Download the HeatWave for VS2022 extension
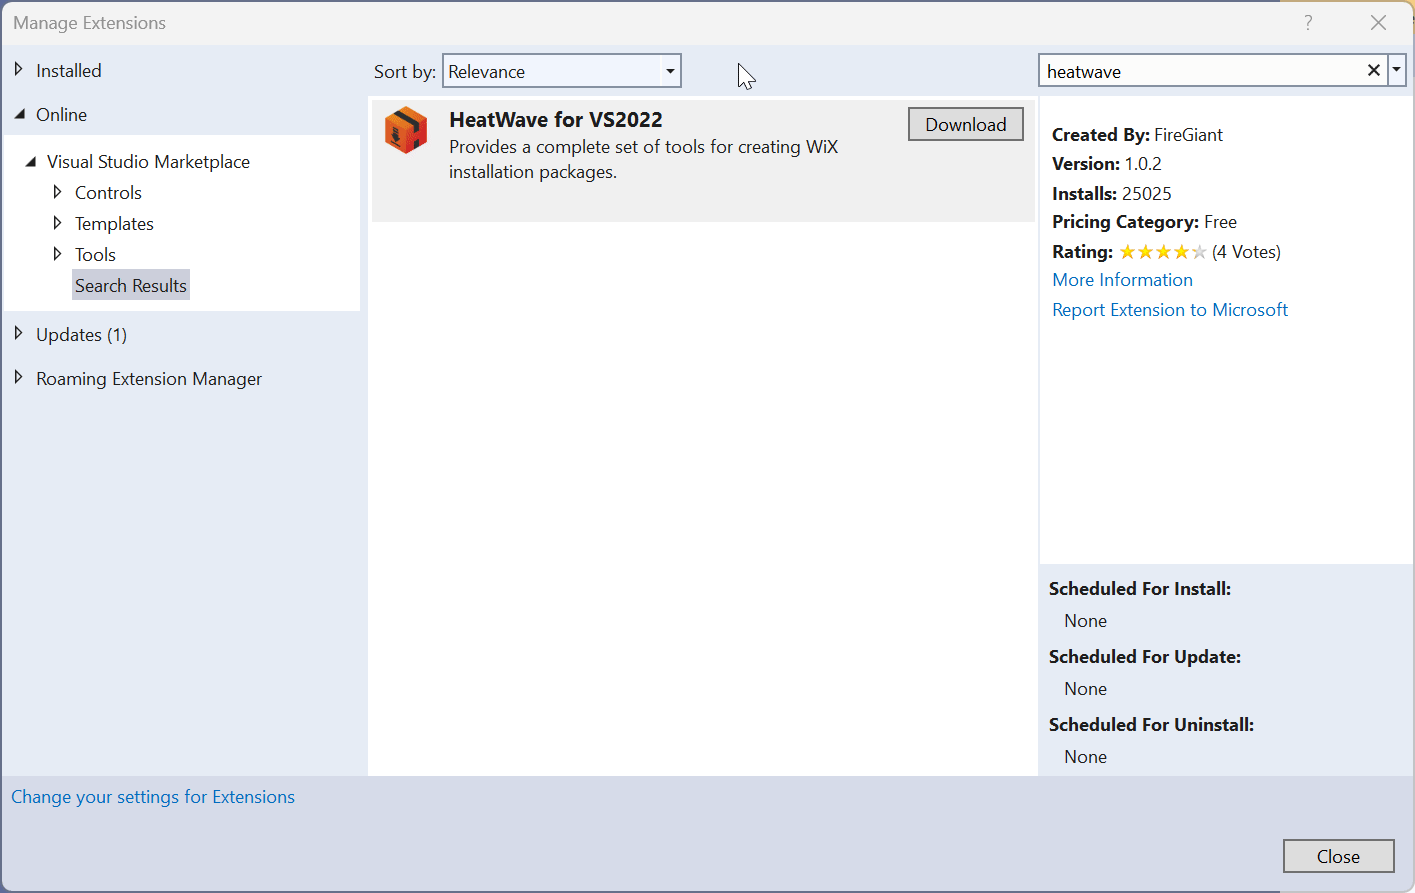 pyautogui.click(x=964, y=124)
